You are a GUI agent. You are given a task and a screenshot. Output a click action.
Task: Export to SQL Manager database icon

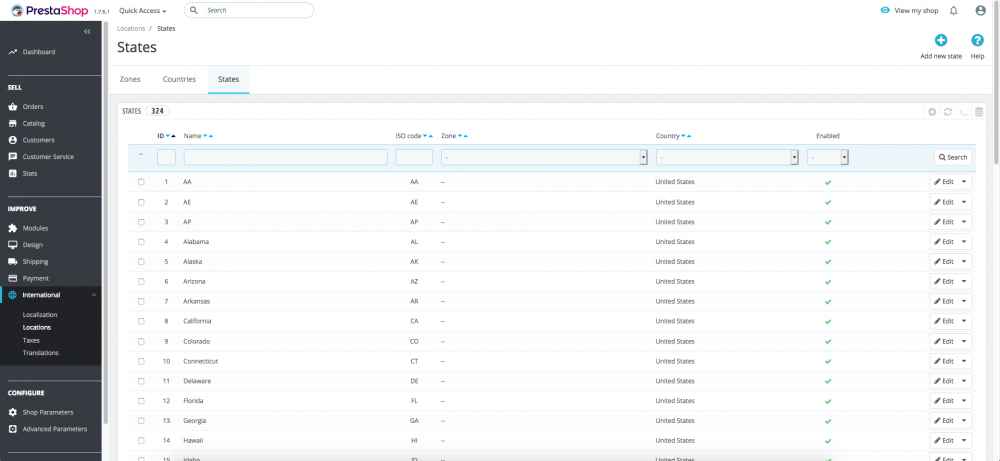(x=979, y=112)
